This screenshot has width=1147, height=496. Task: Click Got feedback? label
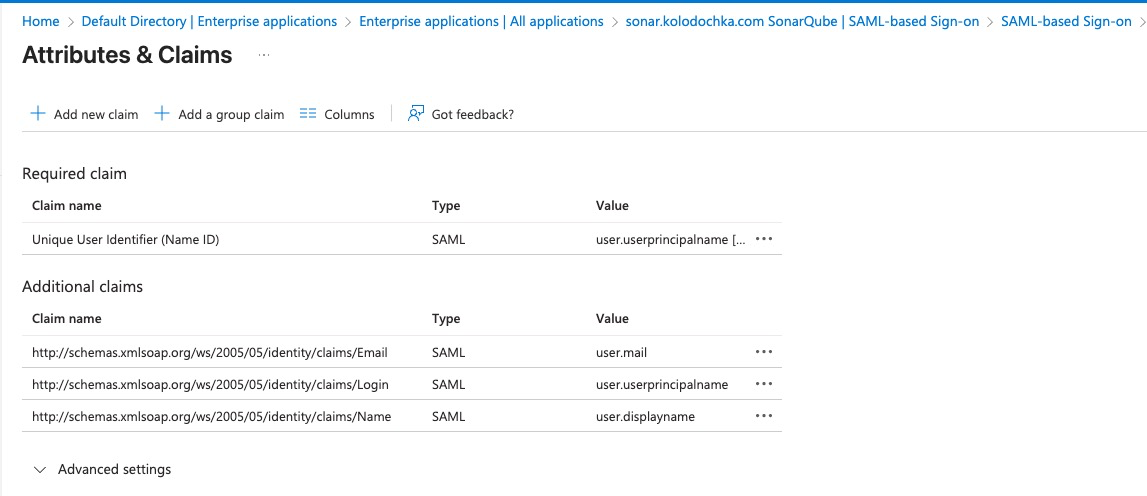[x=473, y=114]
